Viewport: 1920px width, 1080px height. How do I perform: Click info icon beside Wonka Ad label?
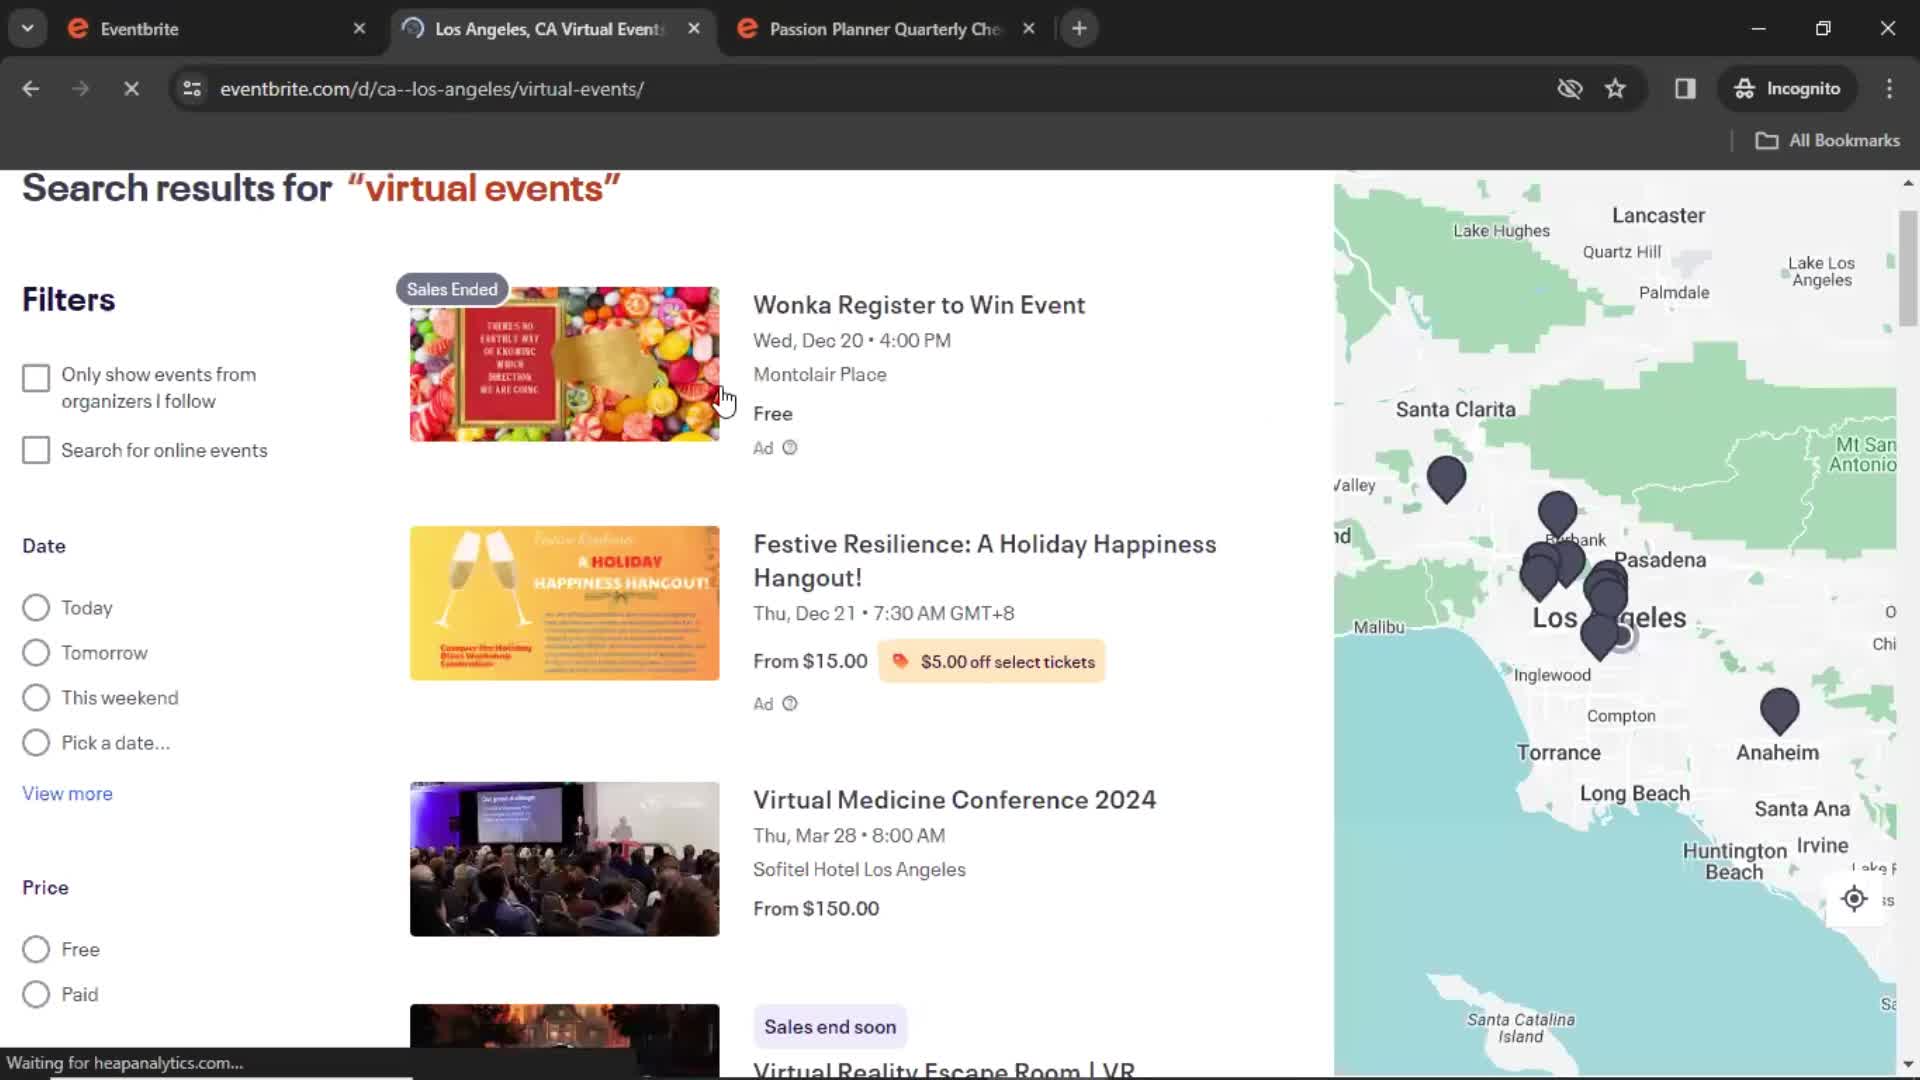pyautogui.click(x=790, y=448)
